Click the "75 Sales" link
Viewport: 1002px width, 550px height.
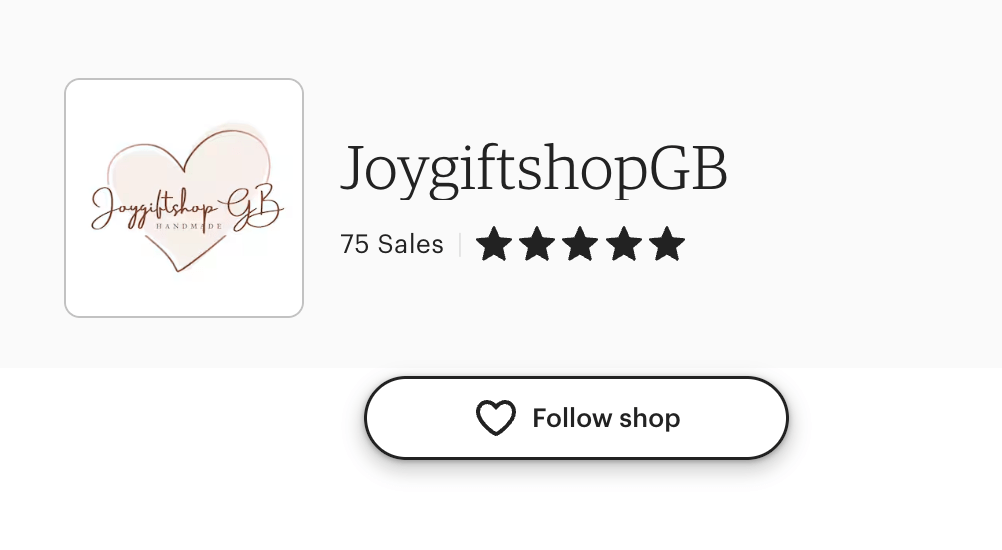392,244
